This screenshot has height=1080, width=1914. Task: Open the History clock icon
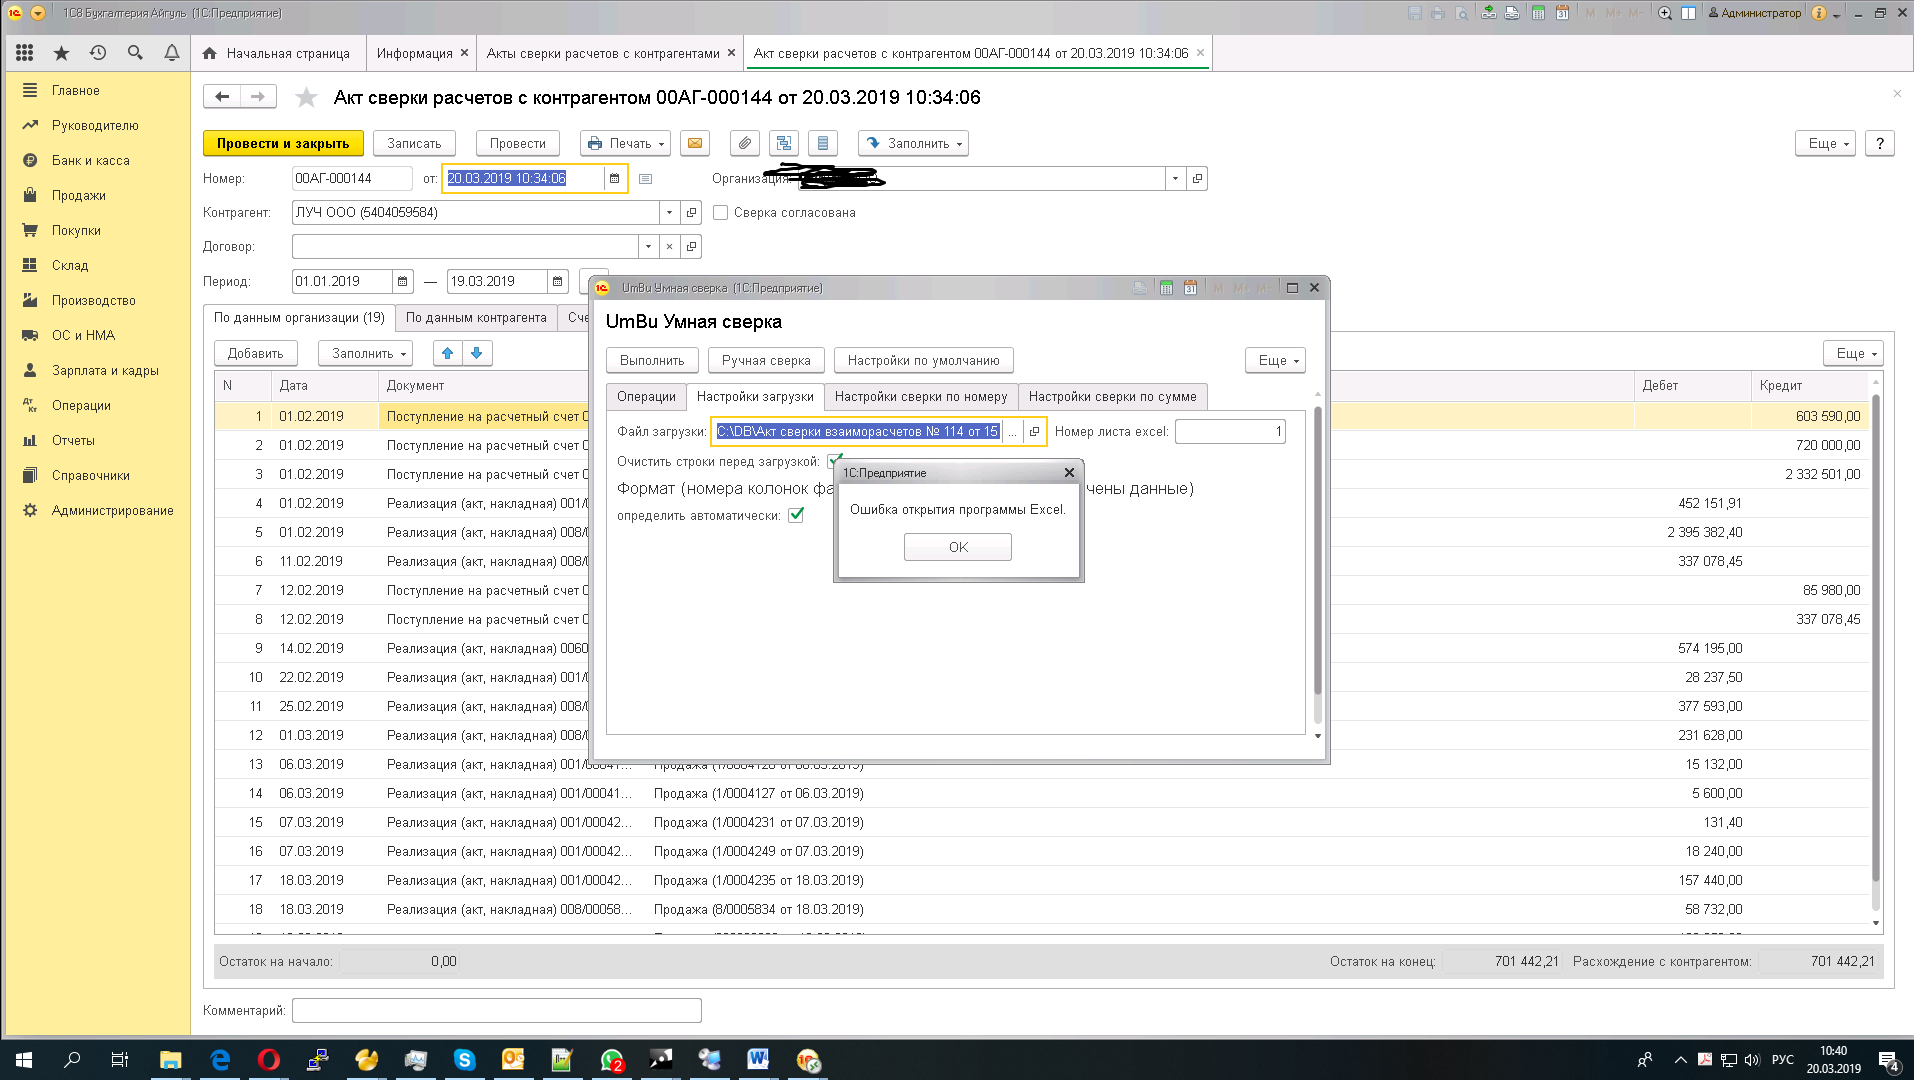coord(98,53)
